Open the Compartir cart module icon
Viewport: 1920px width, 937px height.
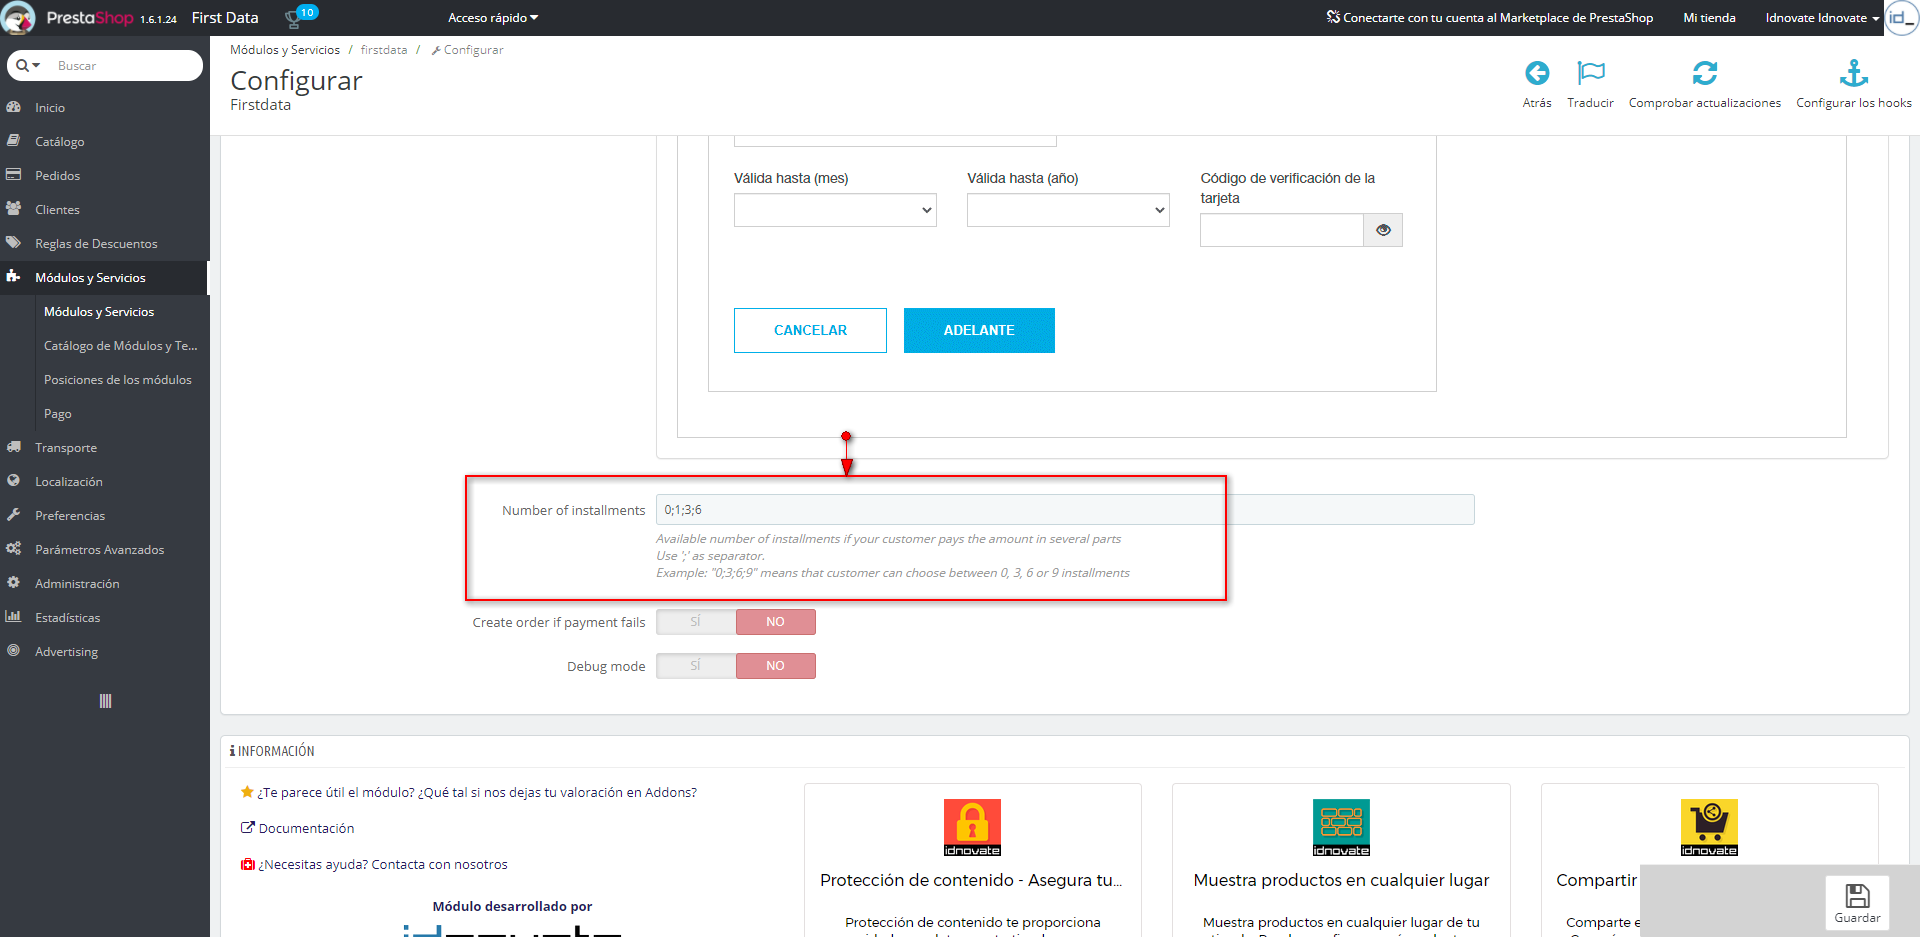1709,828
